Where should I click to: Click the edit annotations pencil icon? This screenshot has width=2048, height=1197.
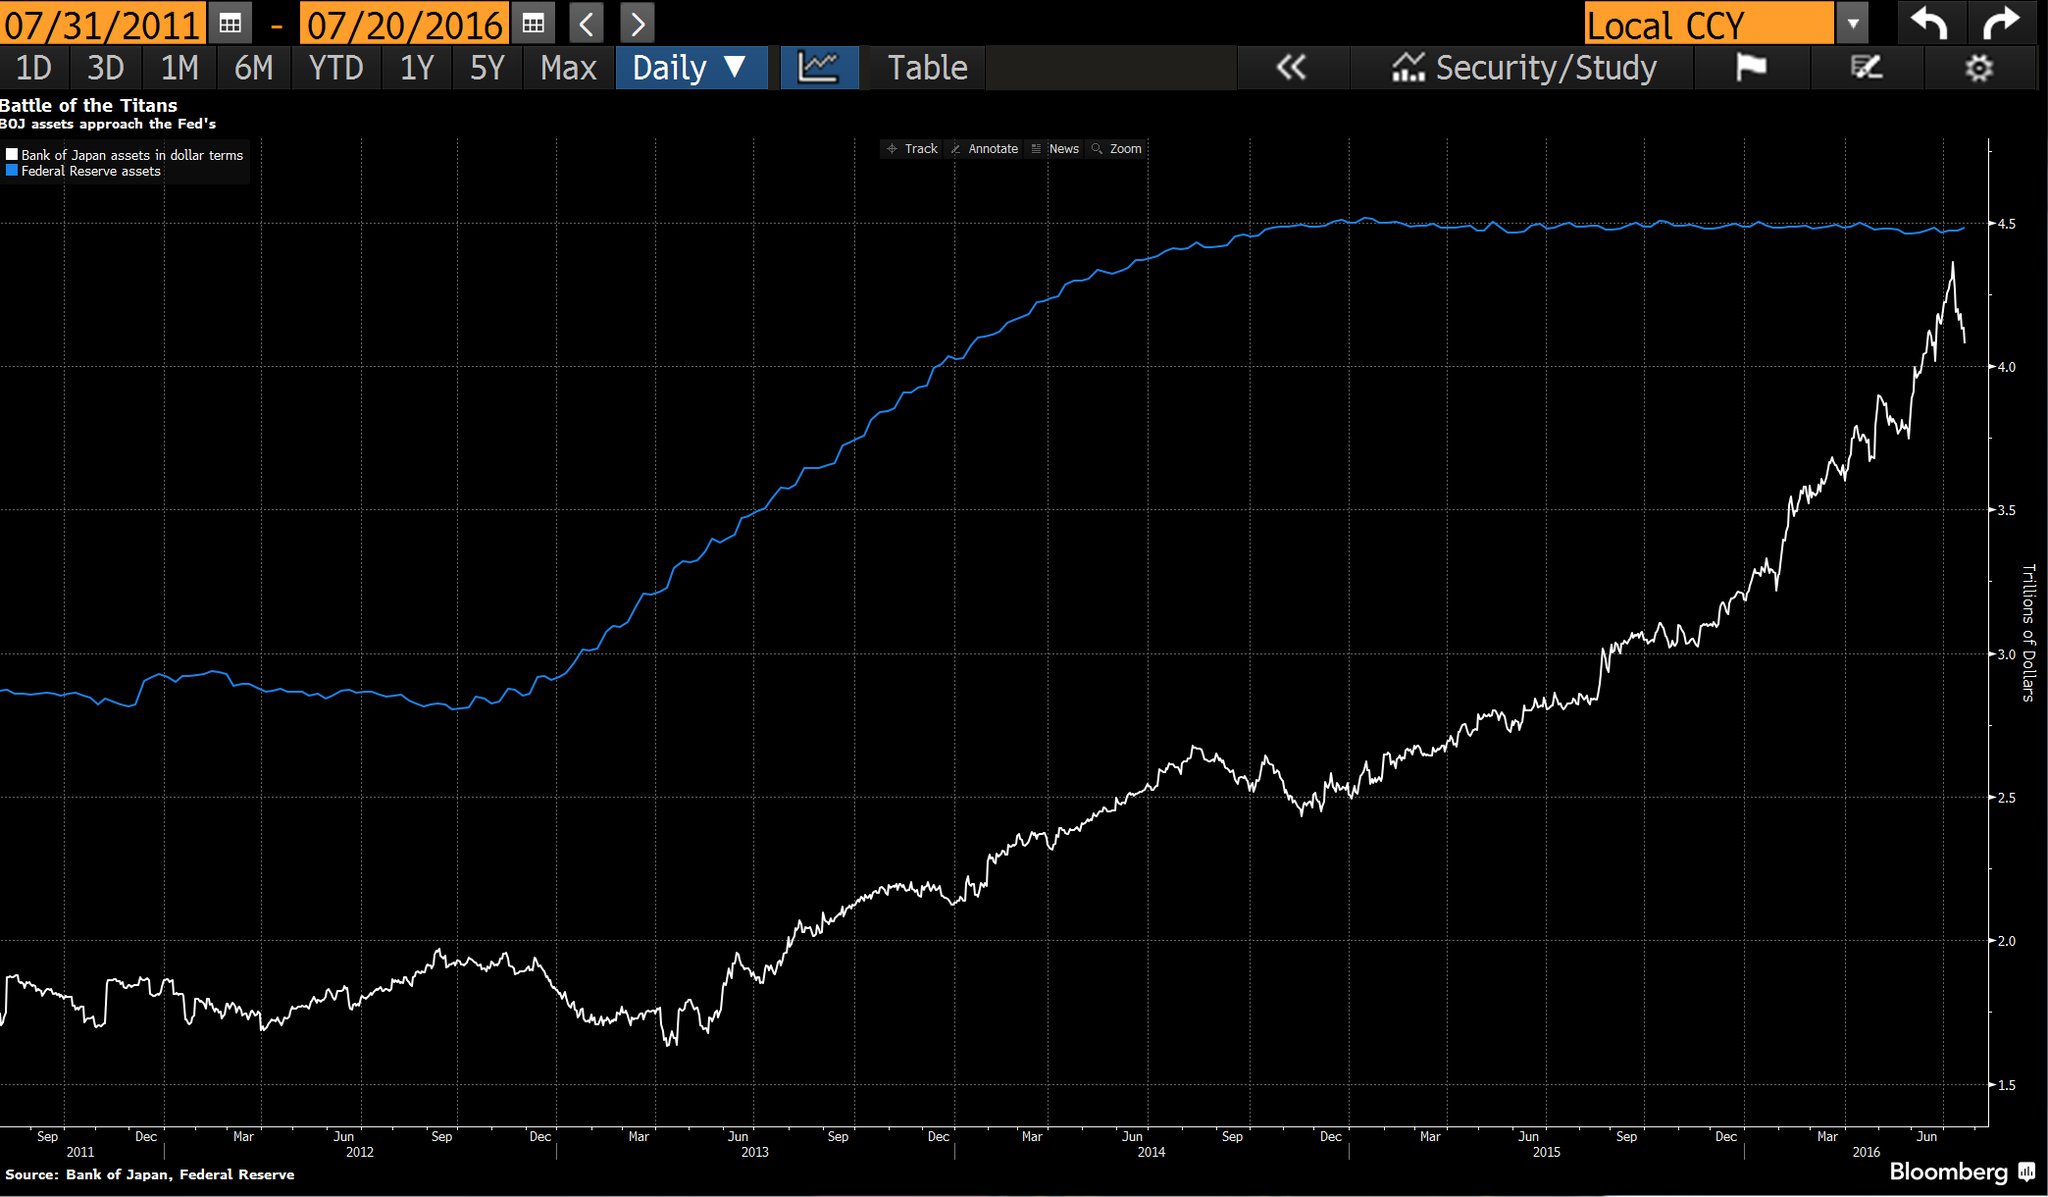click(x=1866, y=68)
